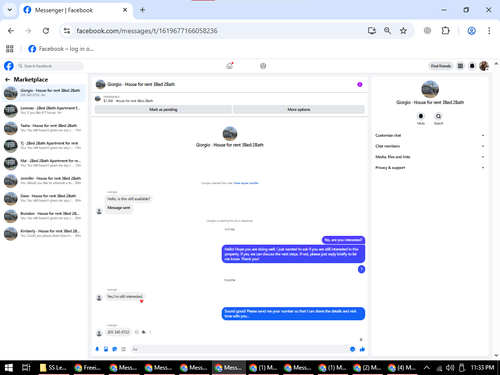This screenshot has height=375, width=500.
Task: Click the Find friends button
Action: tap(441, 66)
